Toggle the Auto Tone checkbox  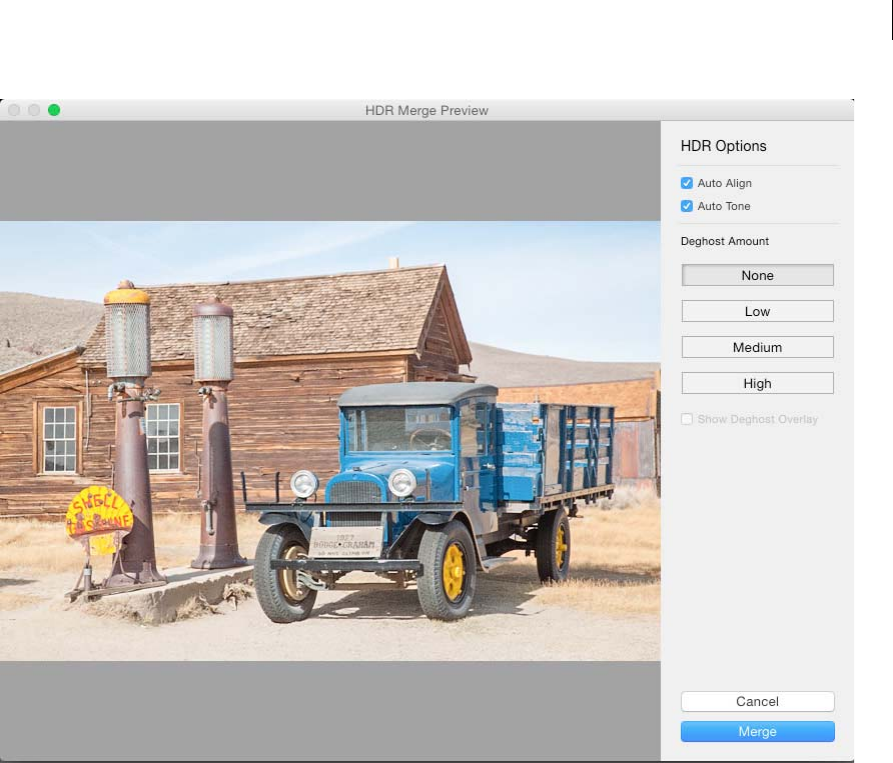[686, 206]
